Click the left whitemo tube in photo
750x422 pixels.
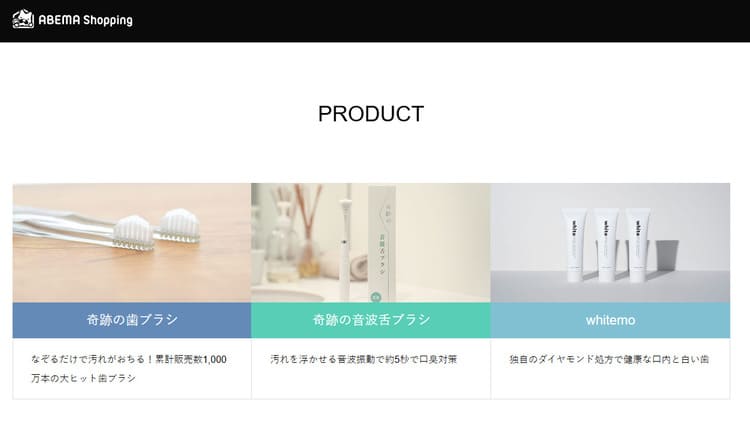click(x=574, y=245)
